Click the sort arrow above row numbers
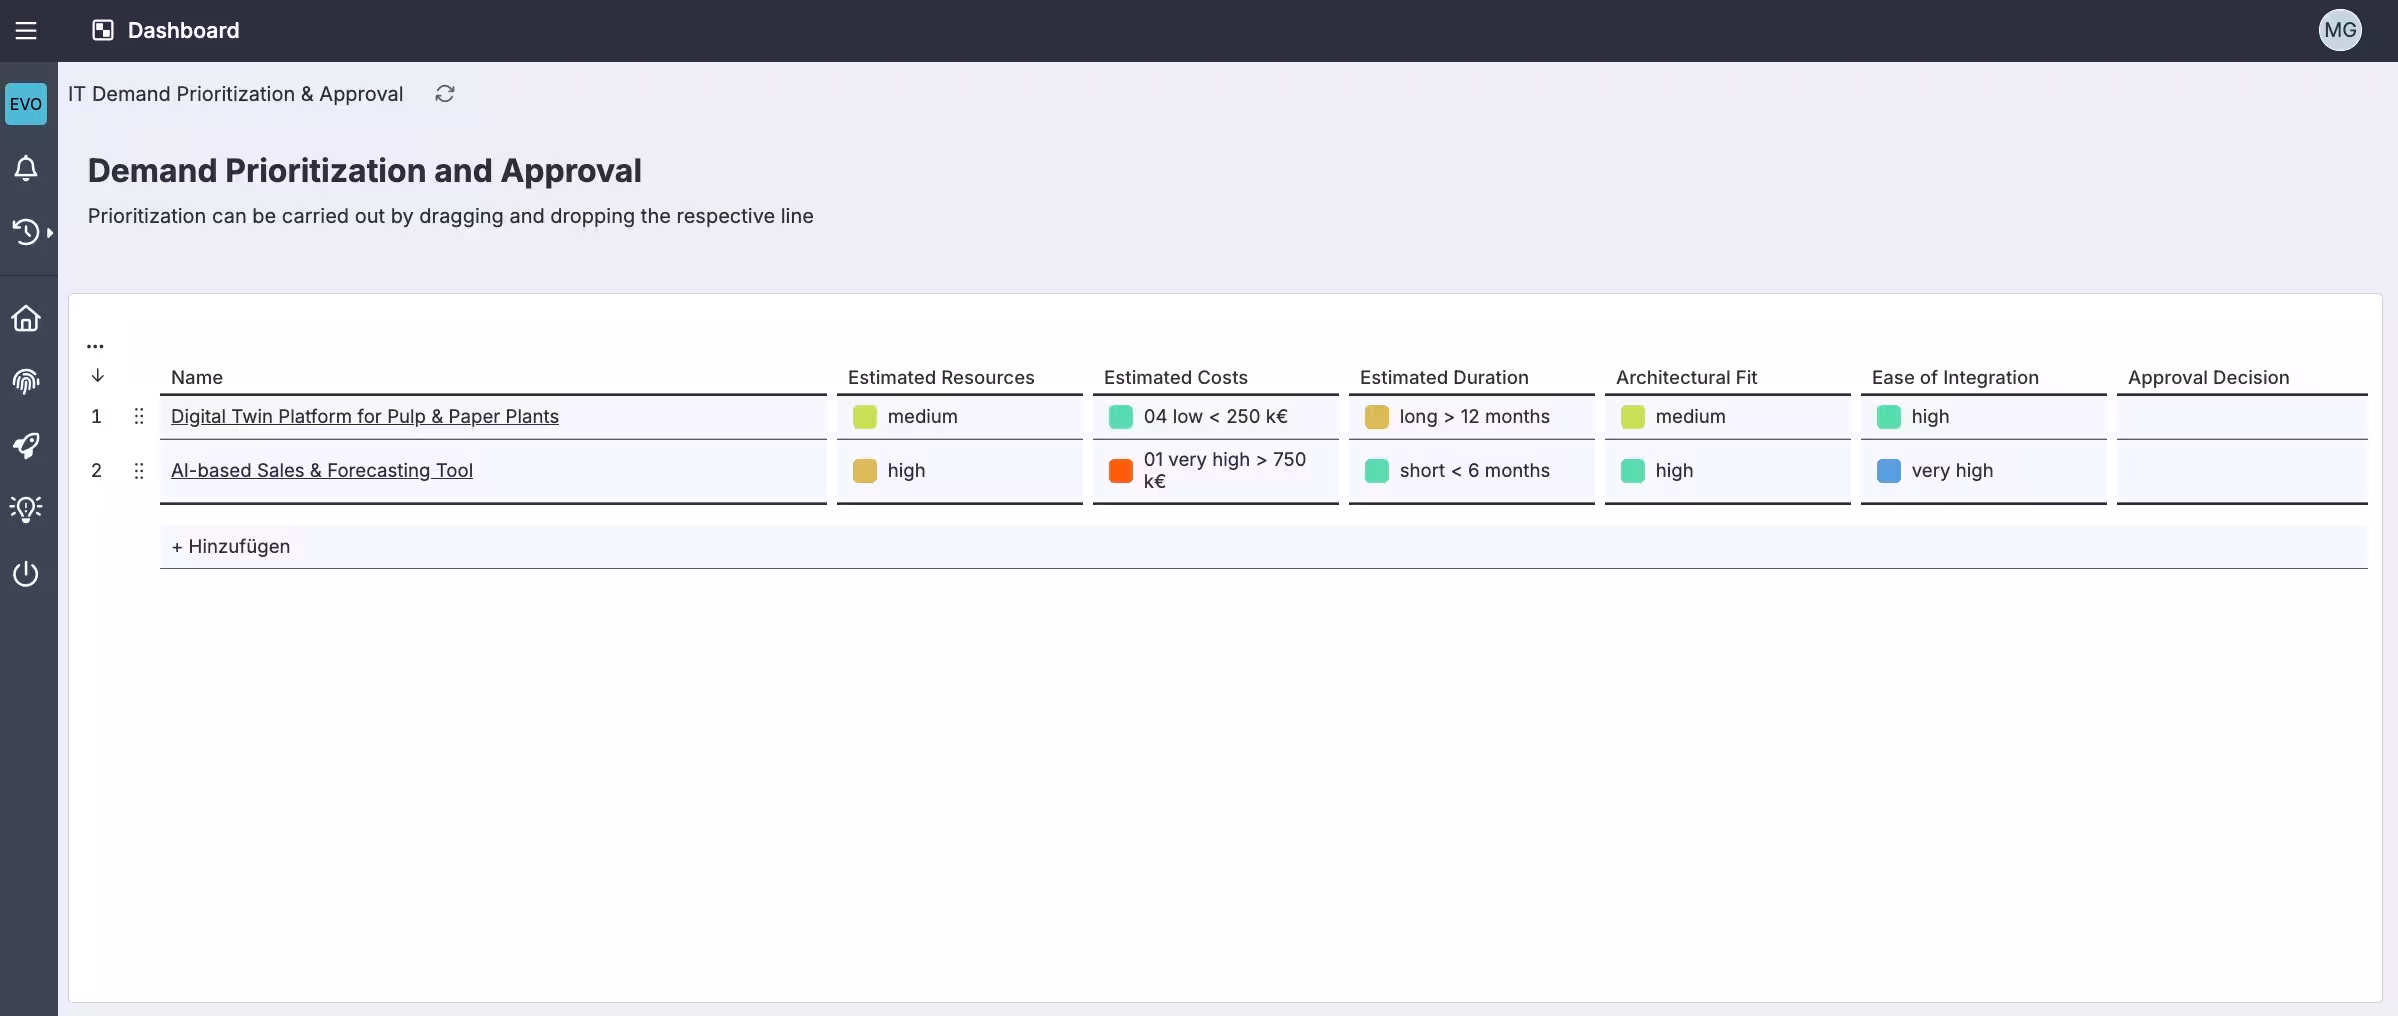 pyautogui.click(x=98, y=376)
